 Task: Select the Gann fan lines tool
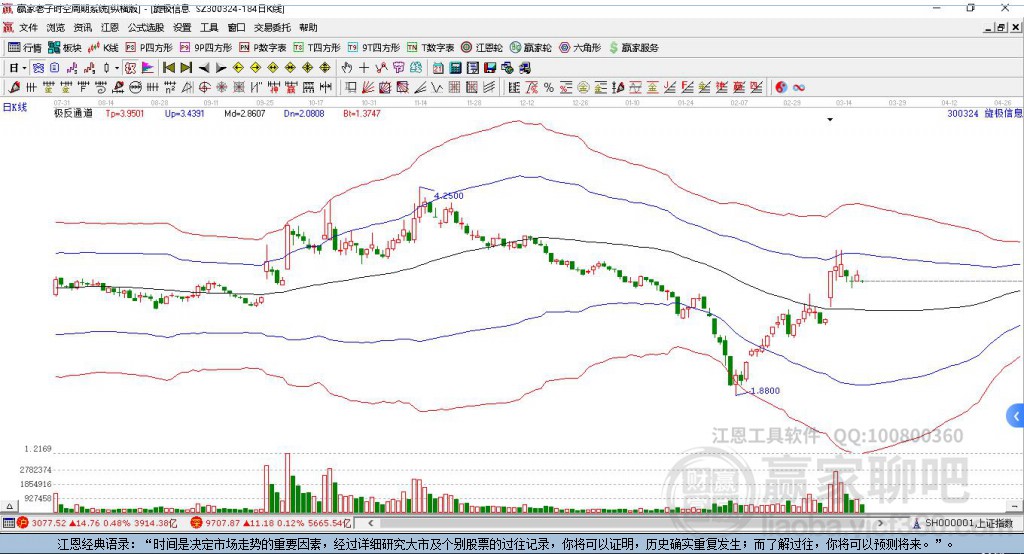[x=368, y=88]
